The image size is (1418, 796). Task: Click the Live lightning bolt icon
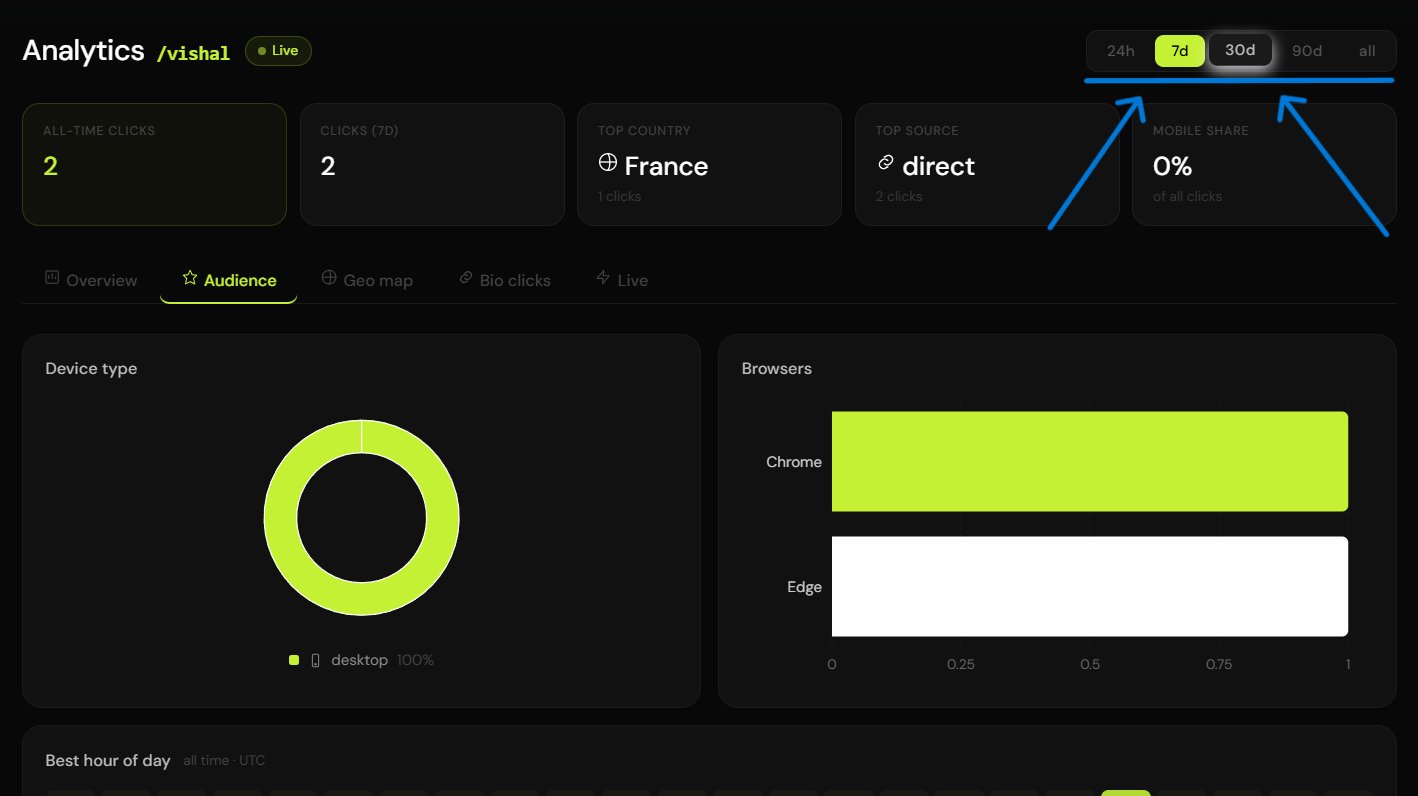pos(603,278)
